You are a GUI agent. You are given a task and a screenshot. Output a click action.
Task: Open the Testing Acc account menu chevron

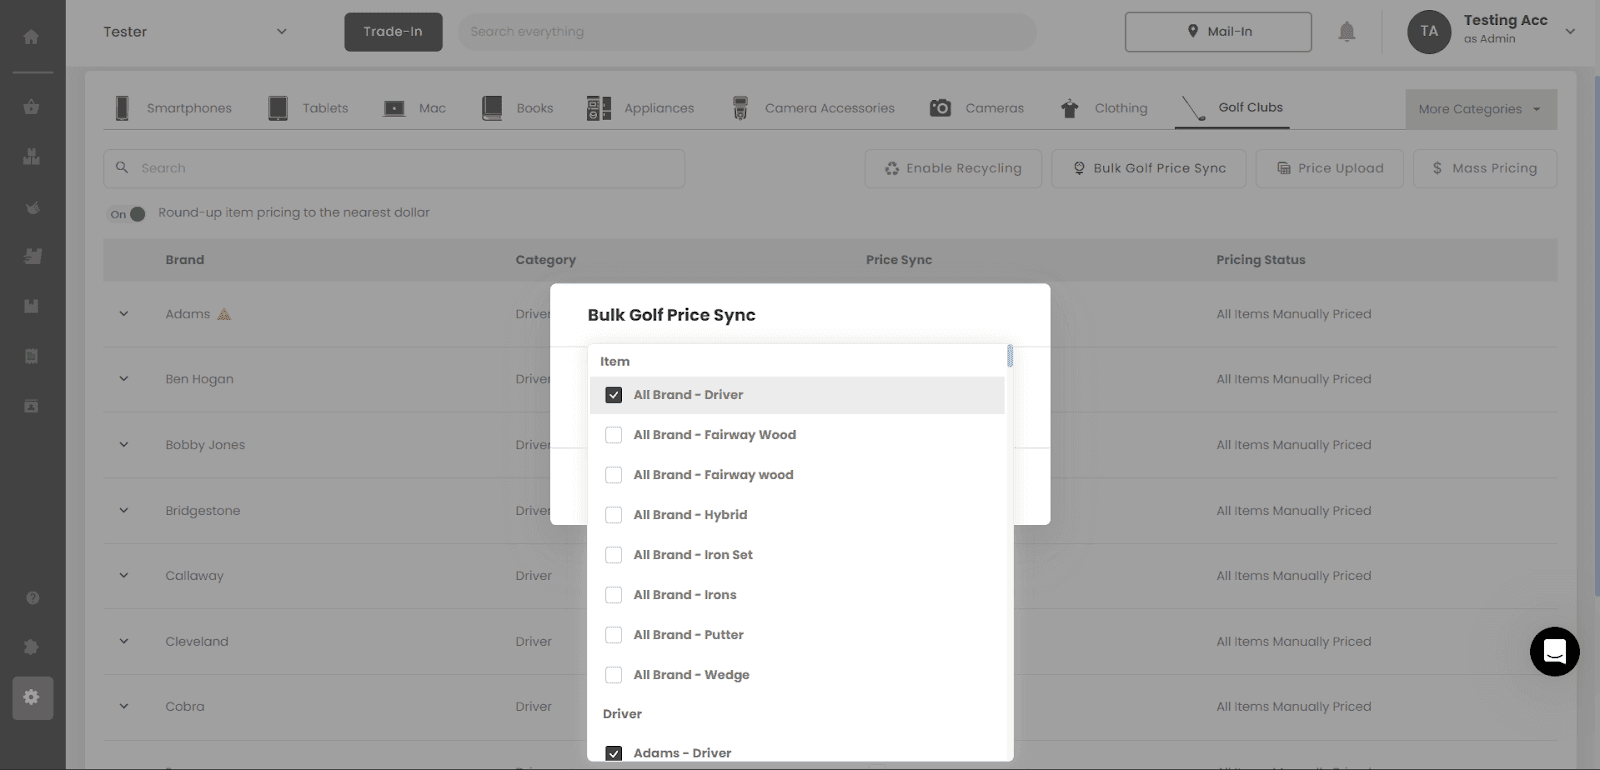(x=1570, y=32)
